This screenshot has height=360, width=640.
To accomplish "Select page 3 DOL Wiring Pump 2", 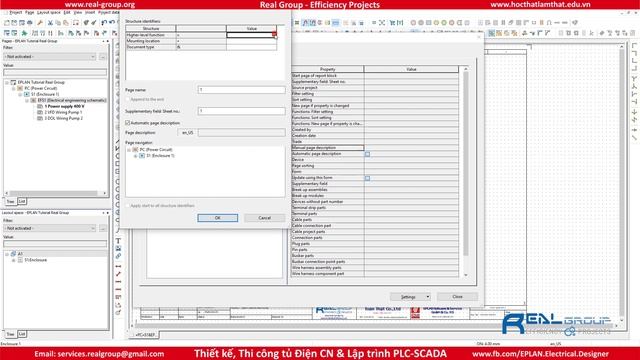I will coord(63,118).
